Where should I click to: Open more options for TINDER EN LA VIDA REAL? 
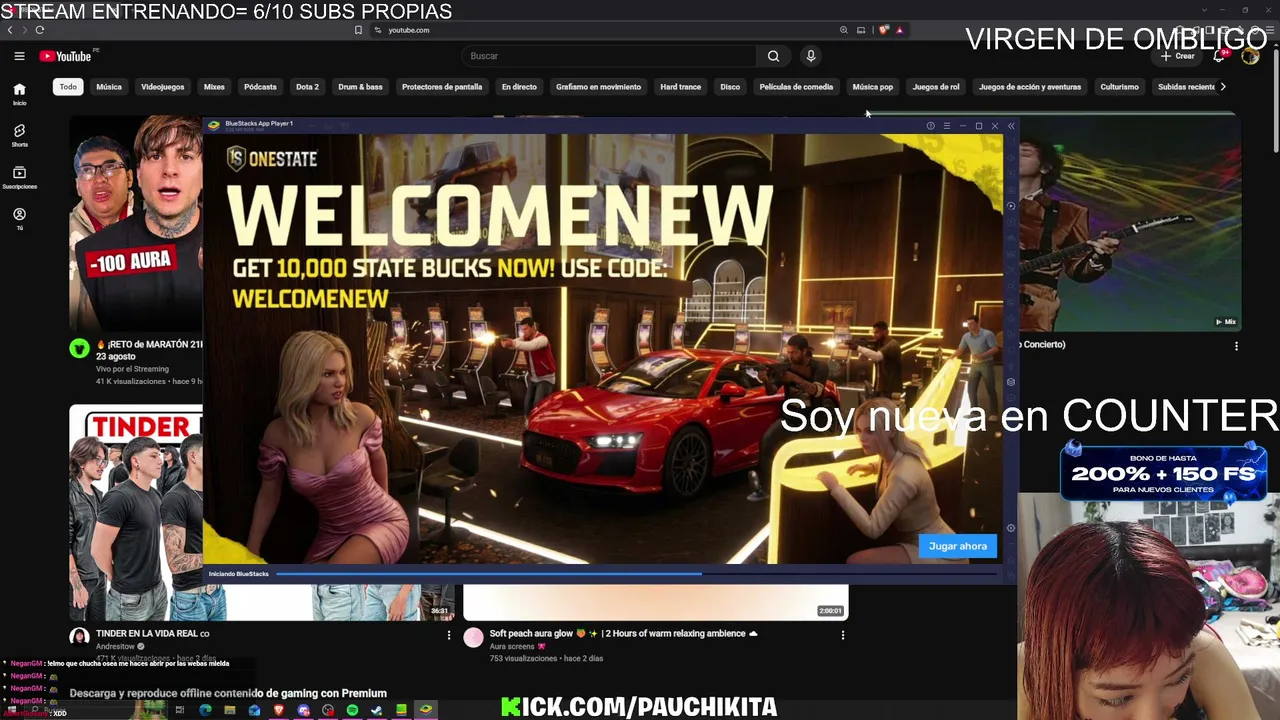(x=449, y=635)
